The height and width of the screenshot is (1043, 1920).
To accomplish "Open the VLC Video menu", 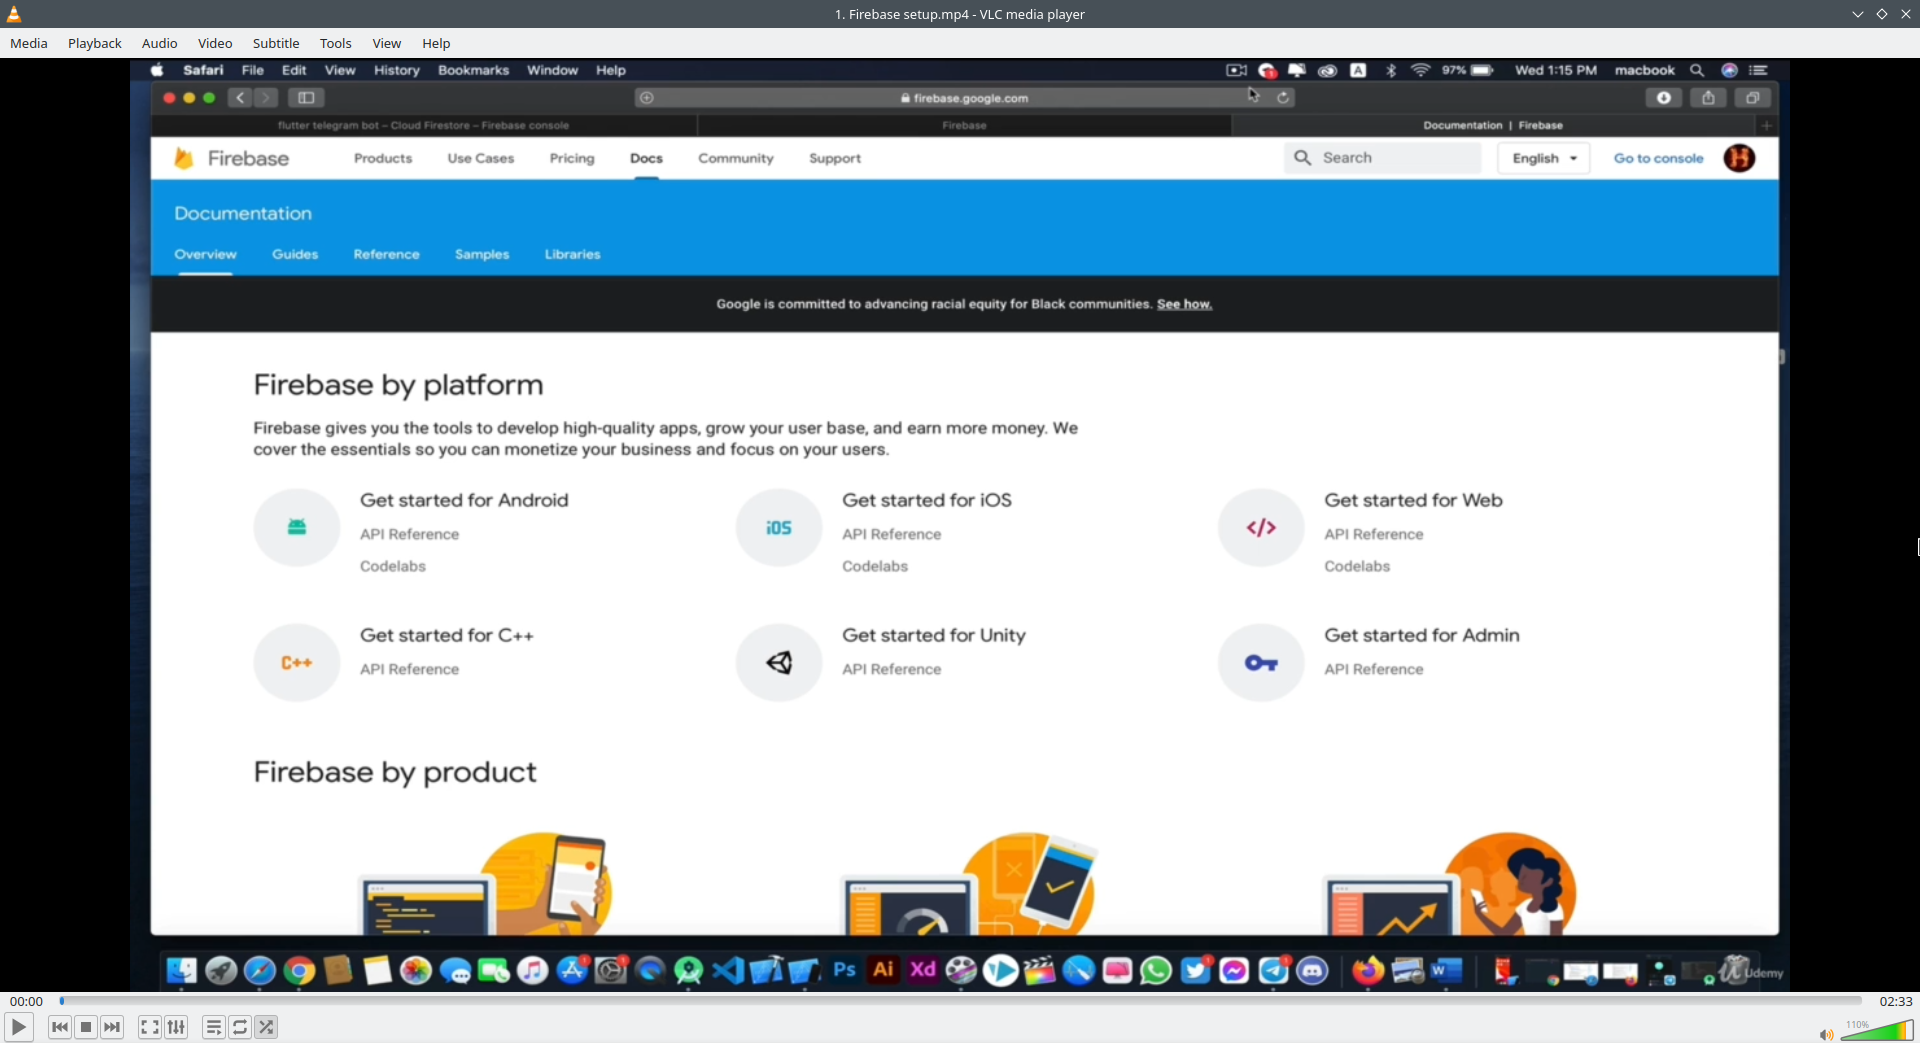I will 215,43.
